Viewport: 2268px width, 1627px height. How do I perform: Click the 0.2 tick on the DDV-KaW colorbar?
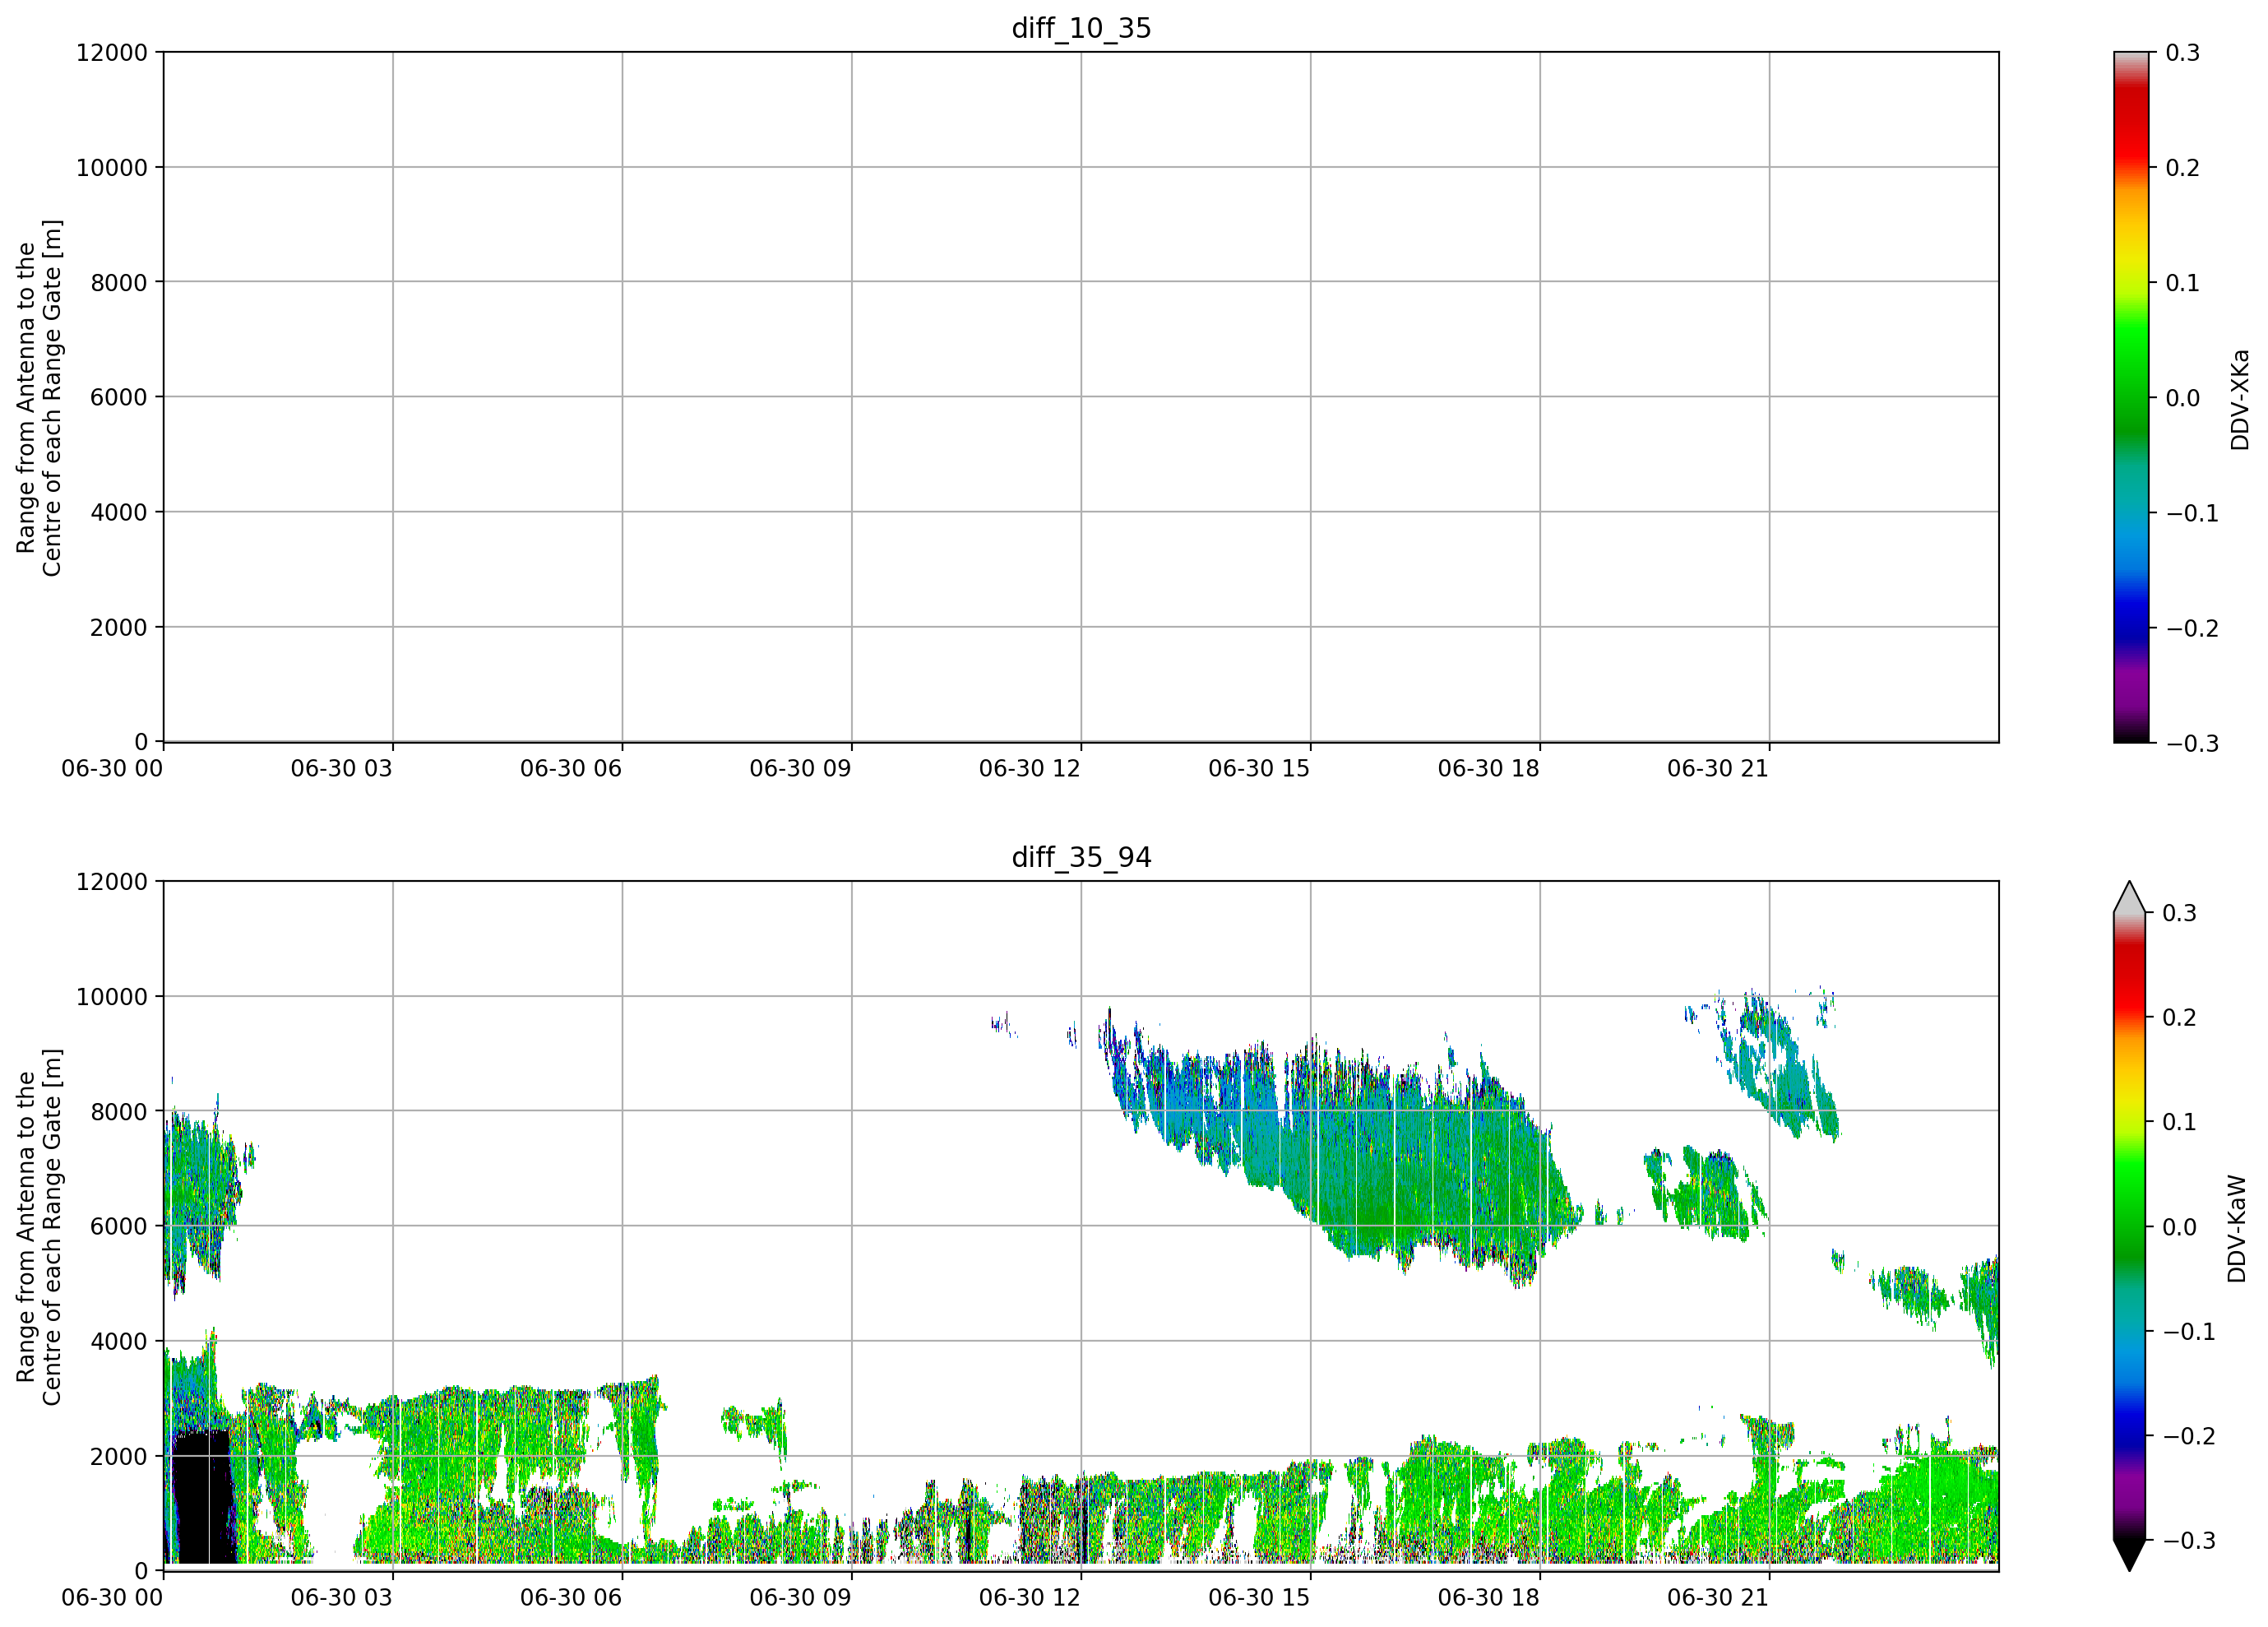coord(2180,1017)
